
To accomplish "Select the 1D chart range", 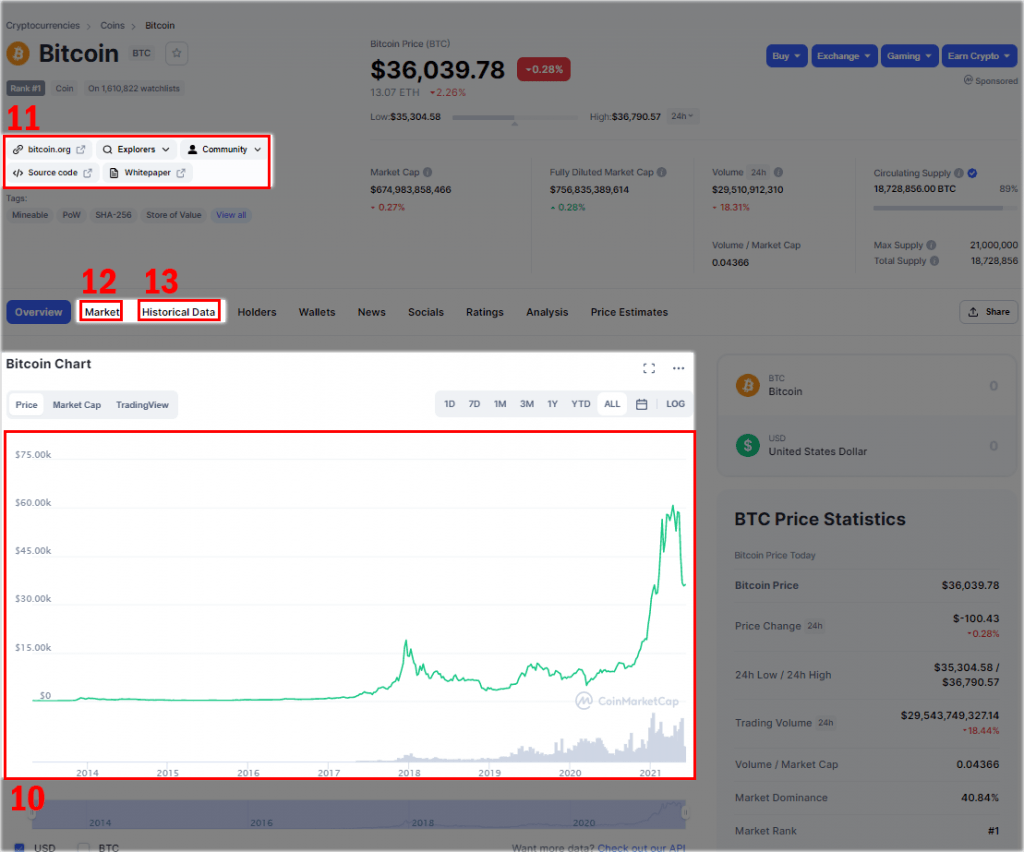I will (x=449, y=404).
